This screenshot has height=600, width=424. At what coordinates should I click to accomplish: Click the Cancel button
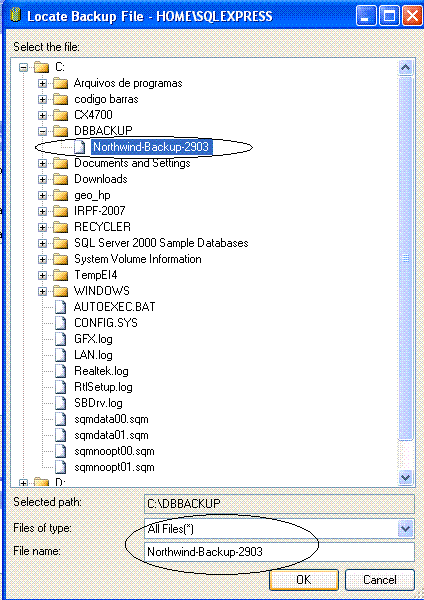coord(380,580)
